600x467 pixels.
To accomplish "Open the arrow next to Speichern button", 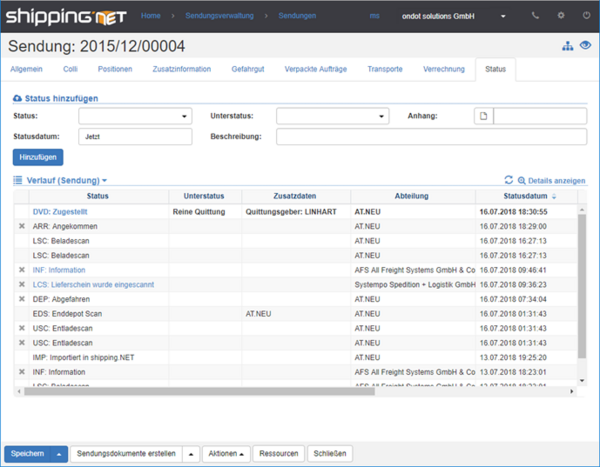I will click(59, 453).
